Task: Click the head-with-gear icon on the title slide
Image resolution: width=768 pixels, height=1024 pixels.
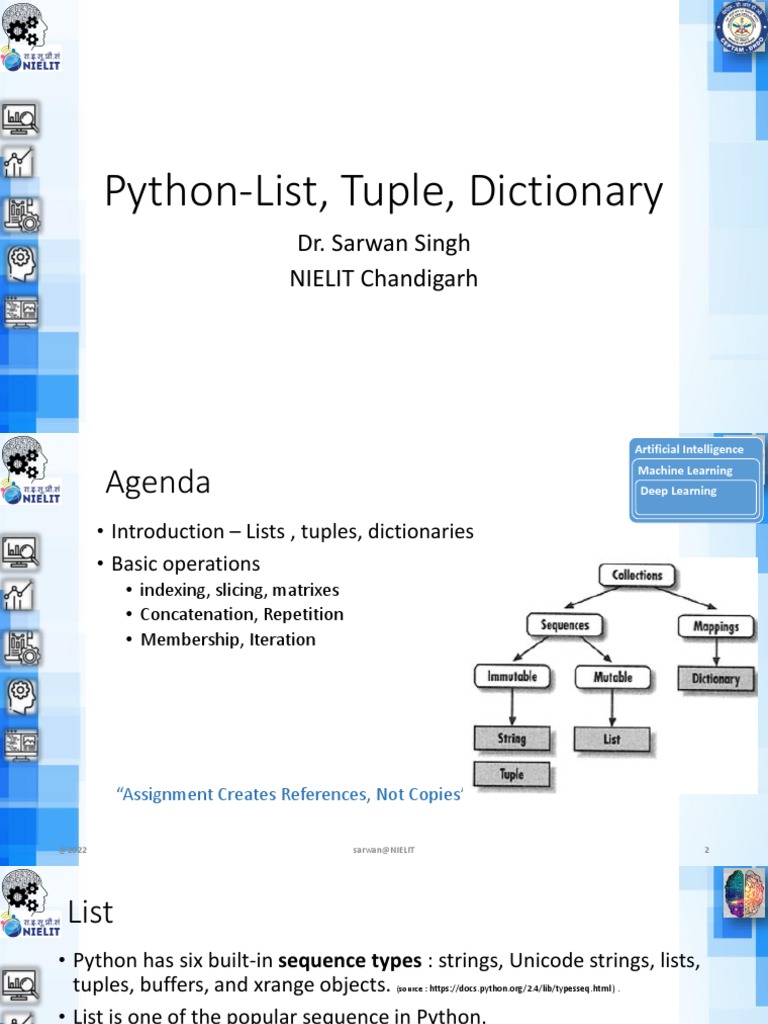Action: coord(21,262)
